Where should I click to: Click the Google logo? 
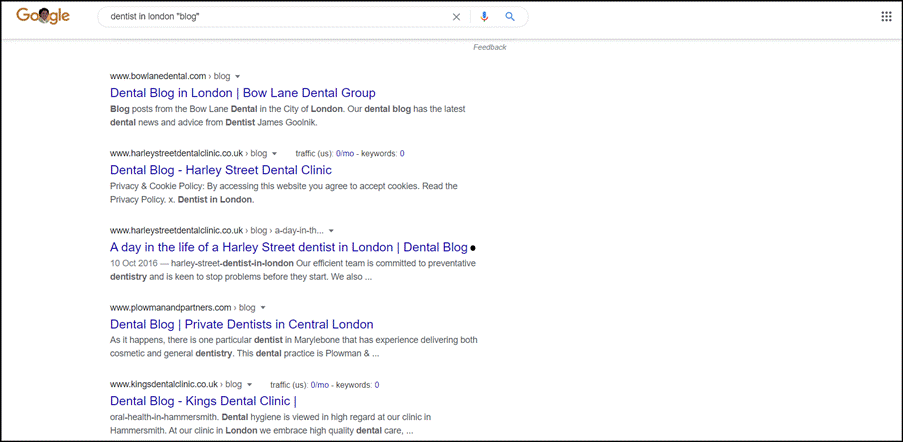[42, 16]
